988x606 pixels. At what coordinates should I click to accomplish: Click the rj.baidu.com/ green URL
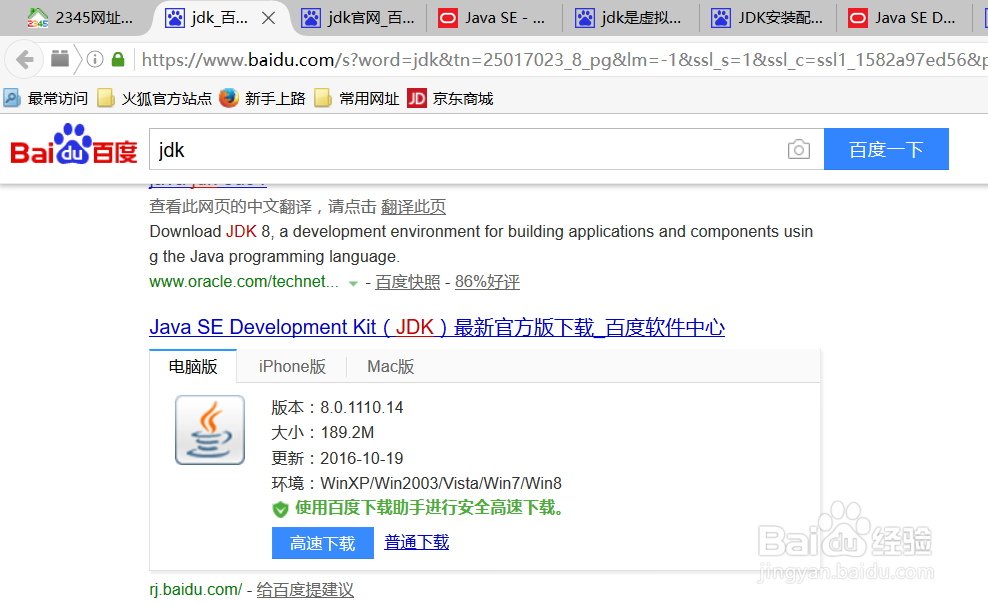195,590
